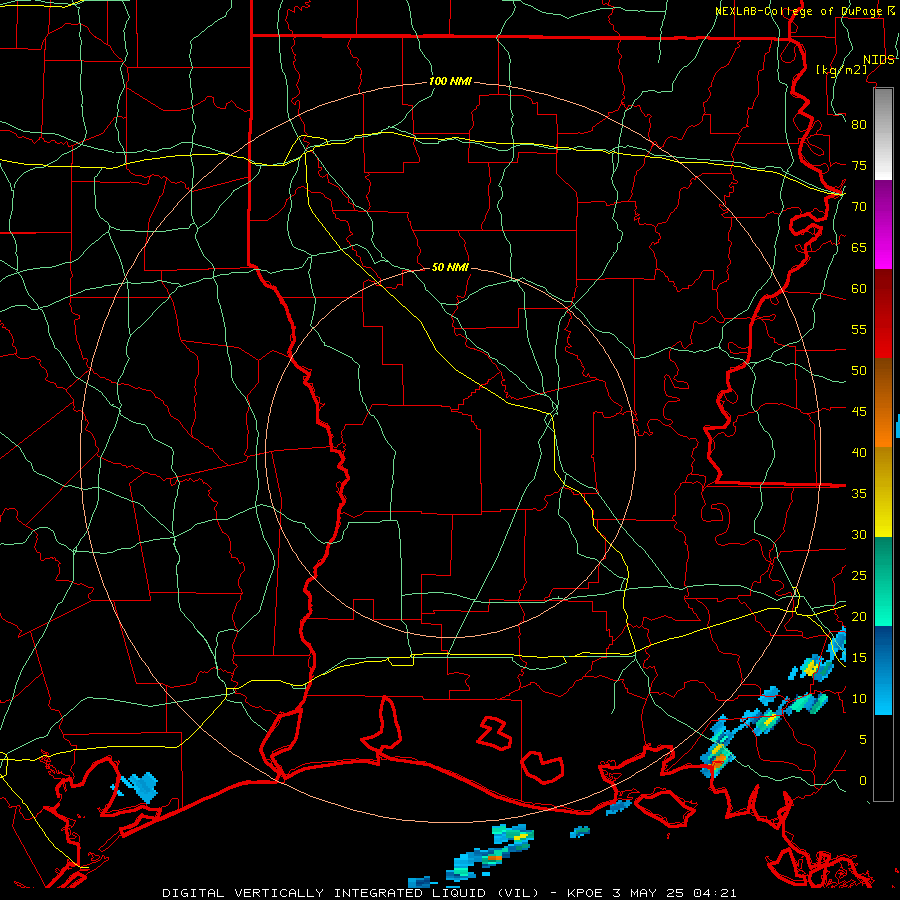Click the magenta-purple segment of the color scale
Viewport: 900px width, 900px height.
(883, 225)
